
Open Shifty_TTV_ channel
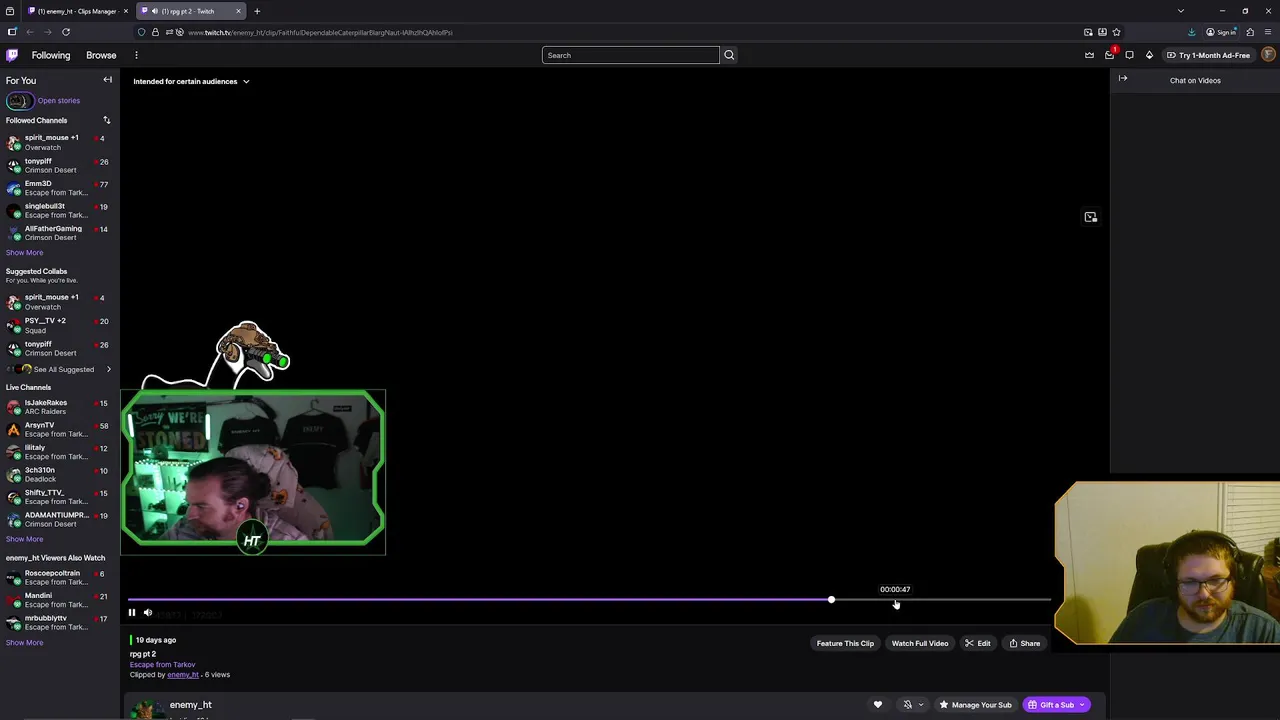(60, 497)
